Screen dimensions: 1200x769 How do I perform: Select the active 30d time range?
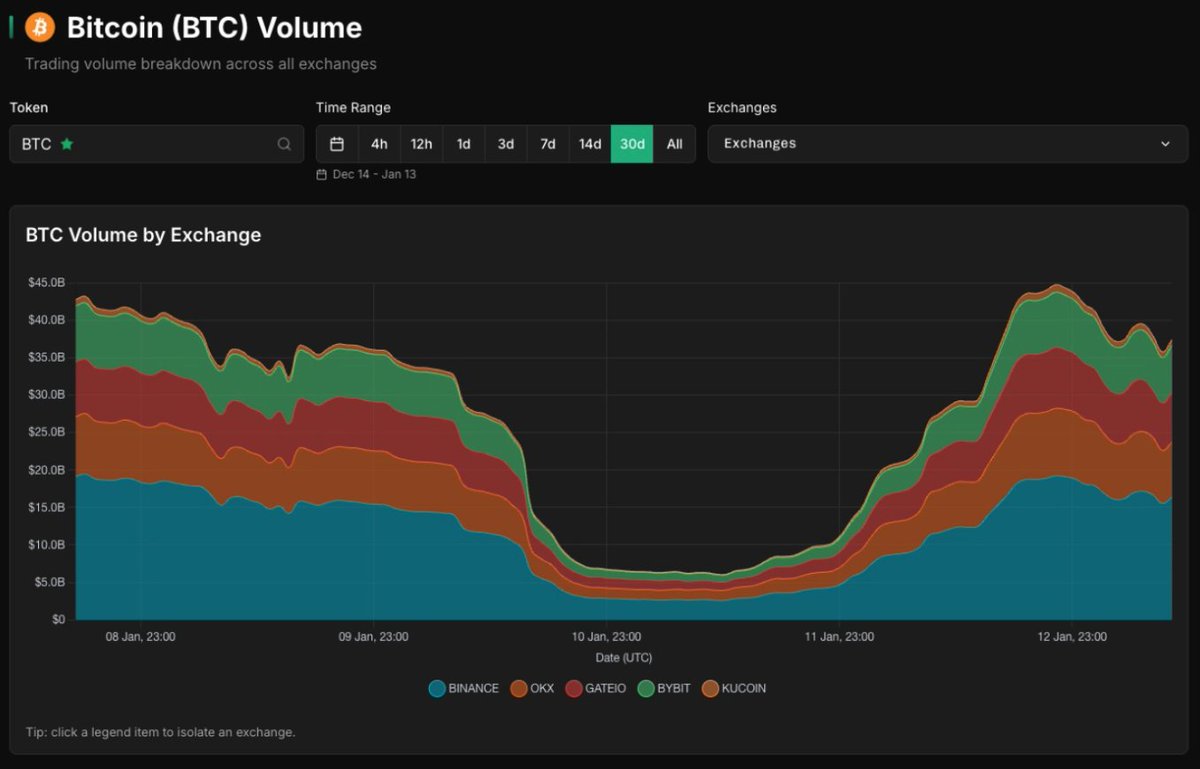coord(632,144)
